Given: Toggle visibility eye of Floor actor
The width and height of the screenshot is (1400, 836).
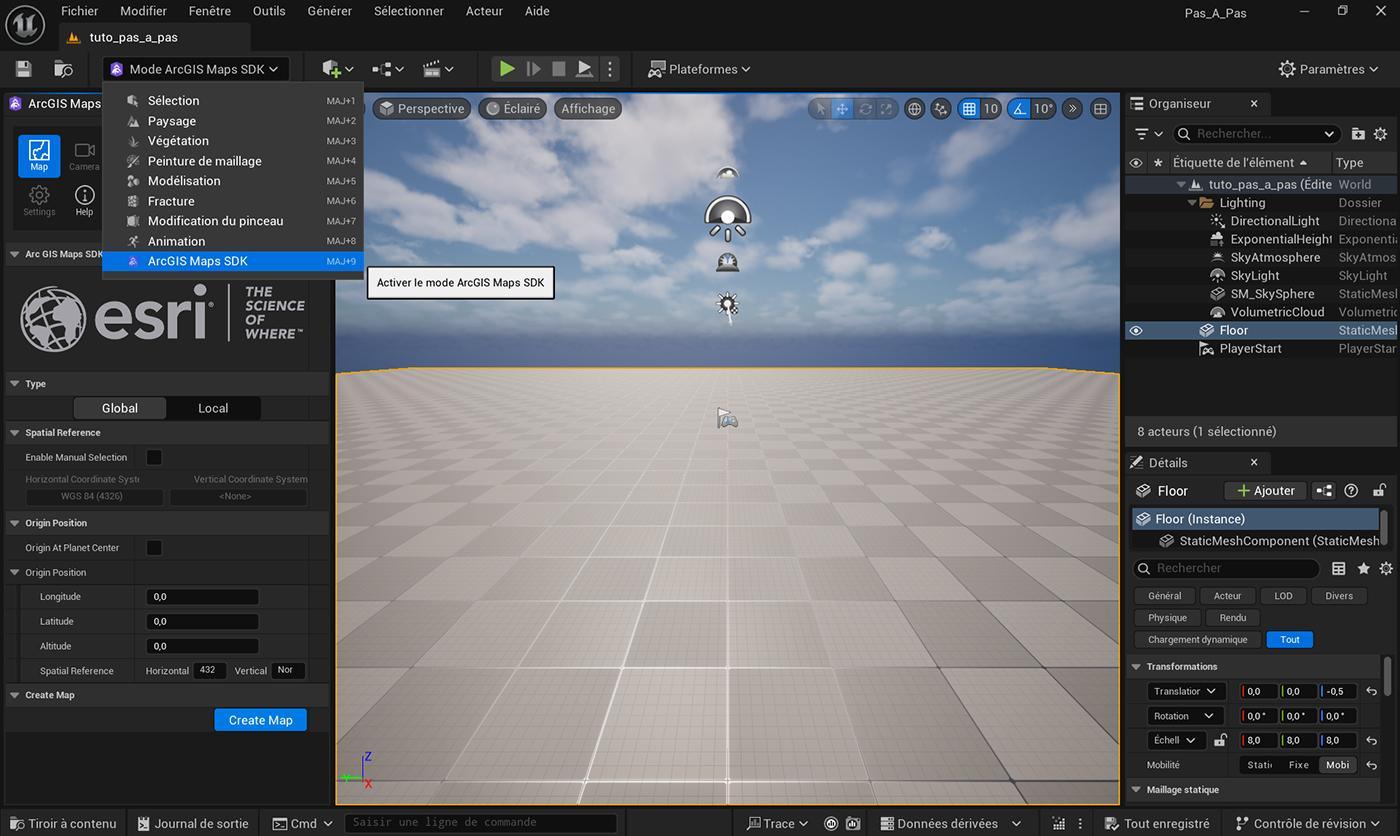Looking at the screenshot, I should (1136, 330).
